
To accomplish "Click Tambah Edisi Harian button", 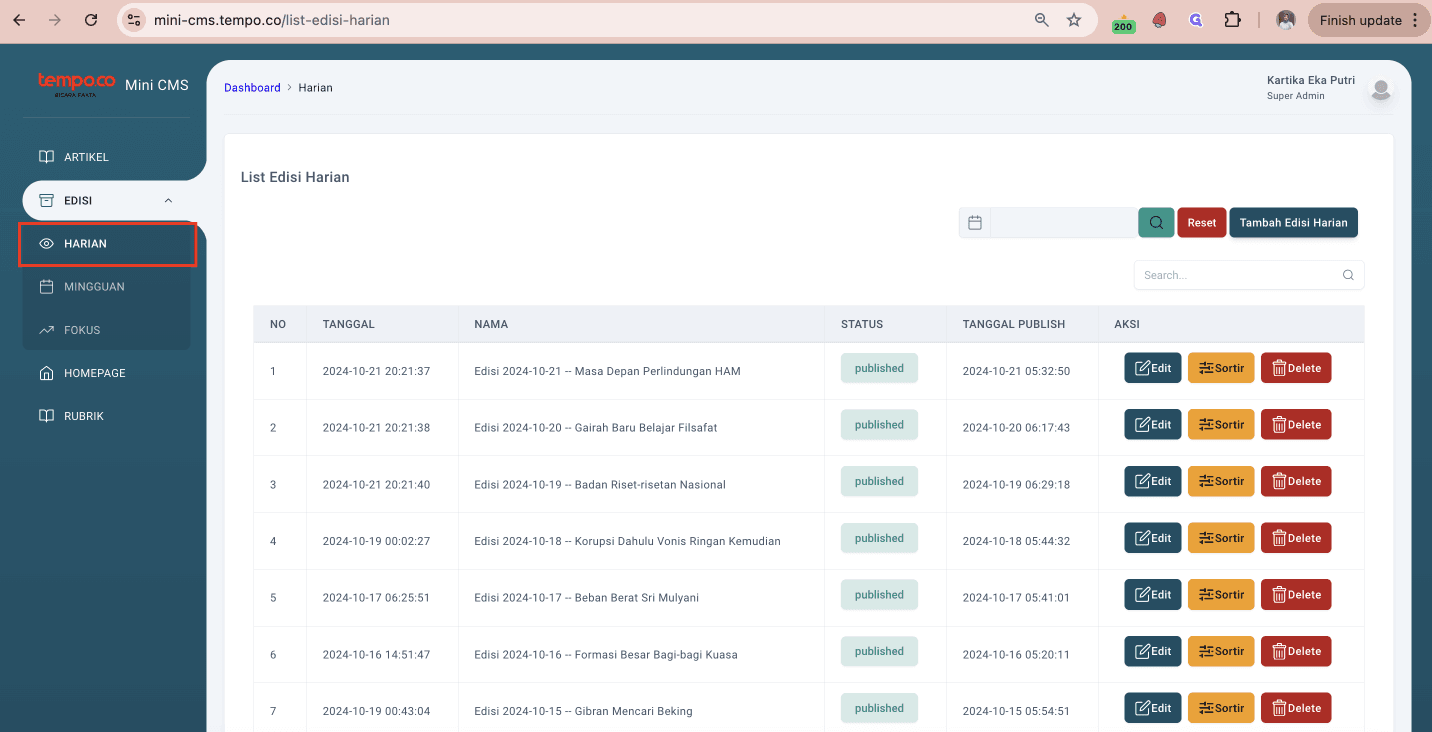I will coord(1294,223).
